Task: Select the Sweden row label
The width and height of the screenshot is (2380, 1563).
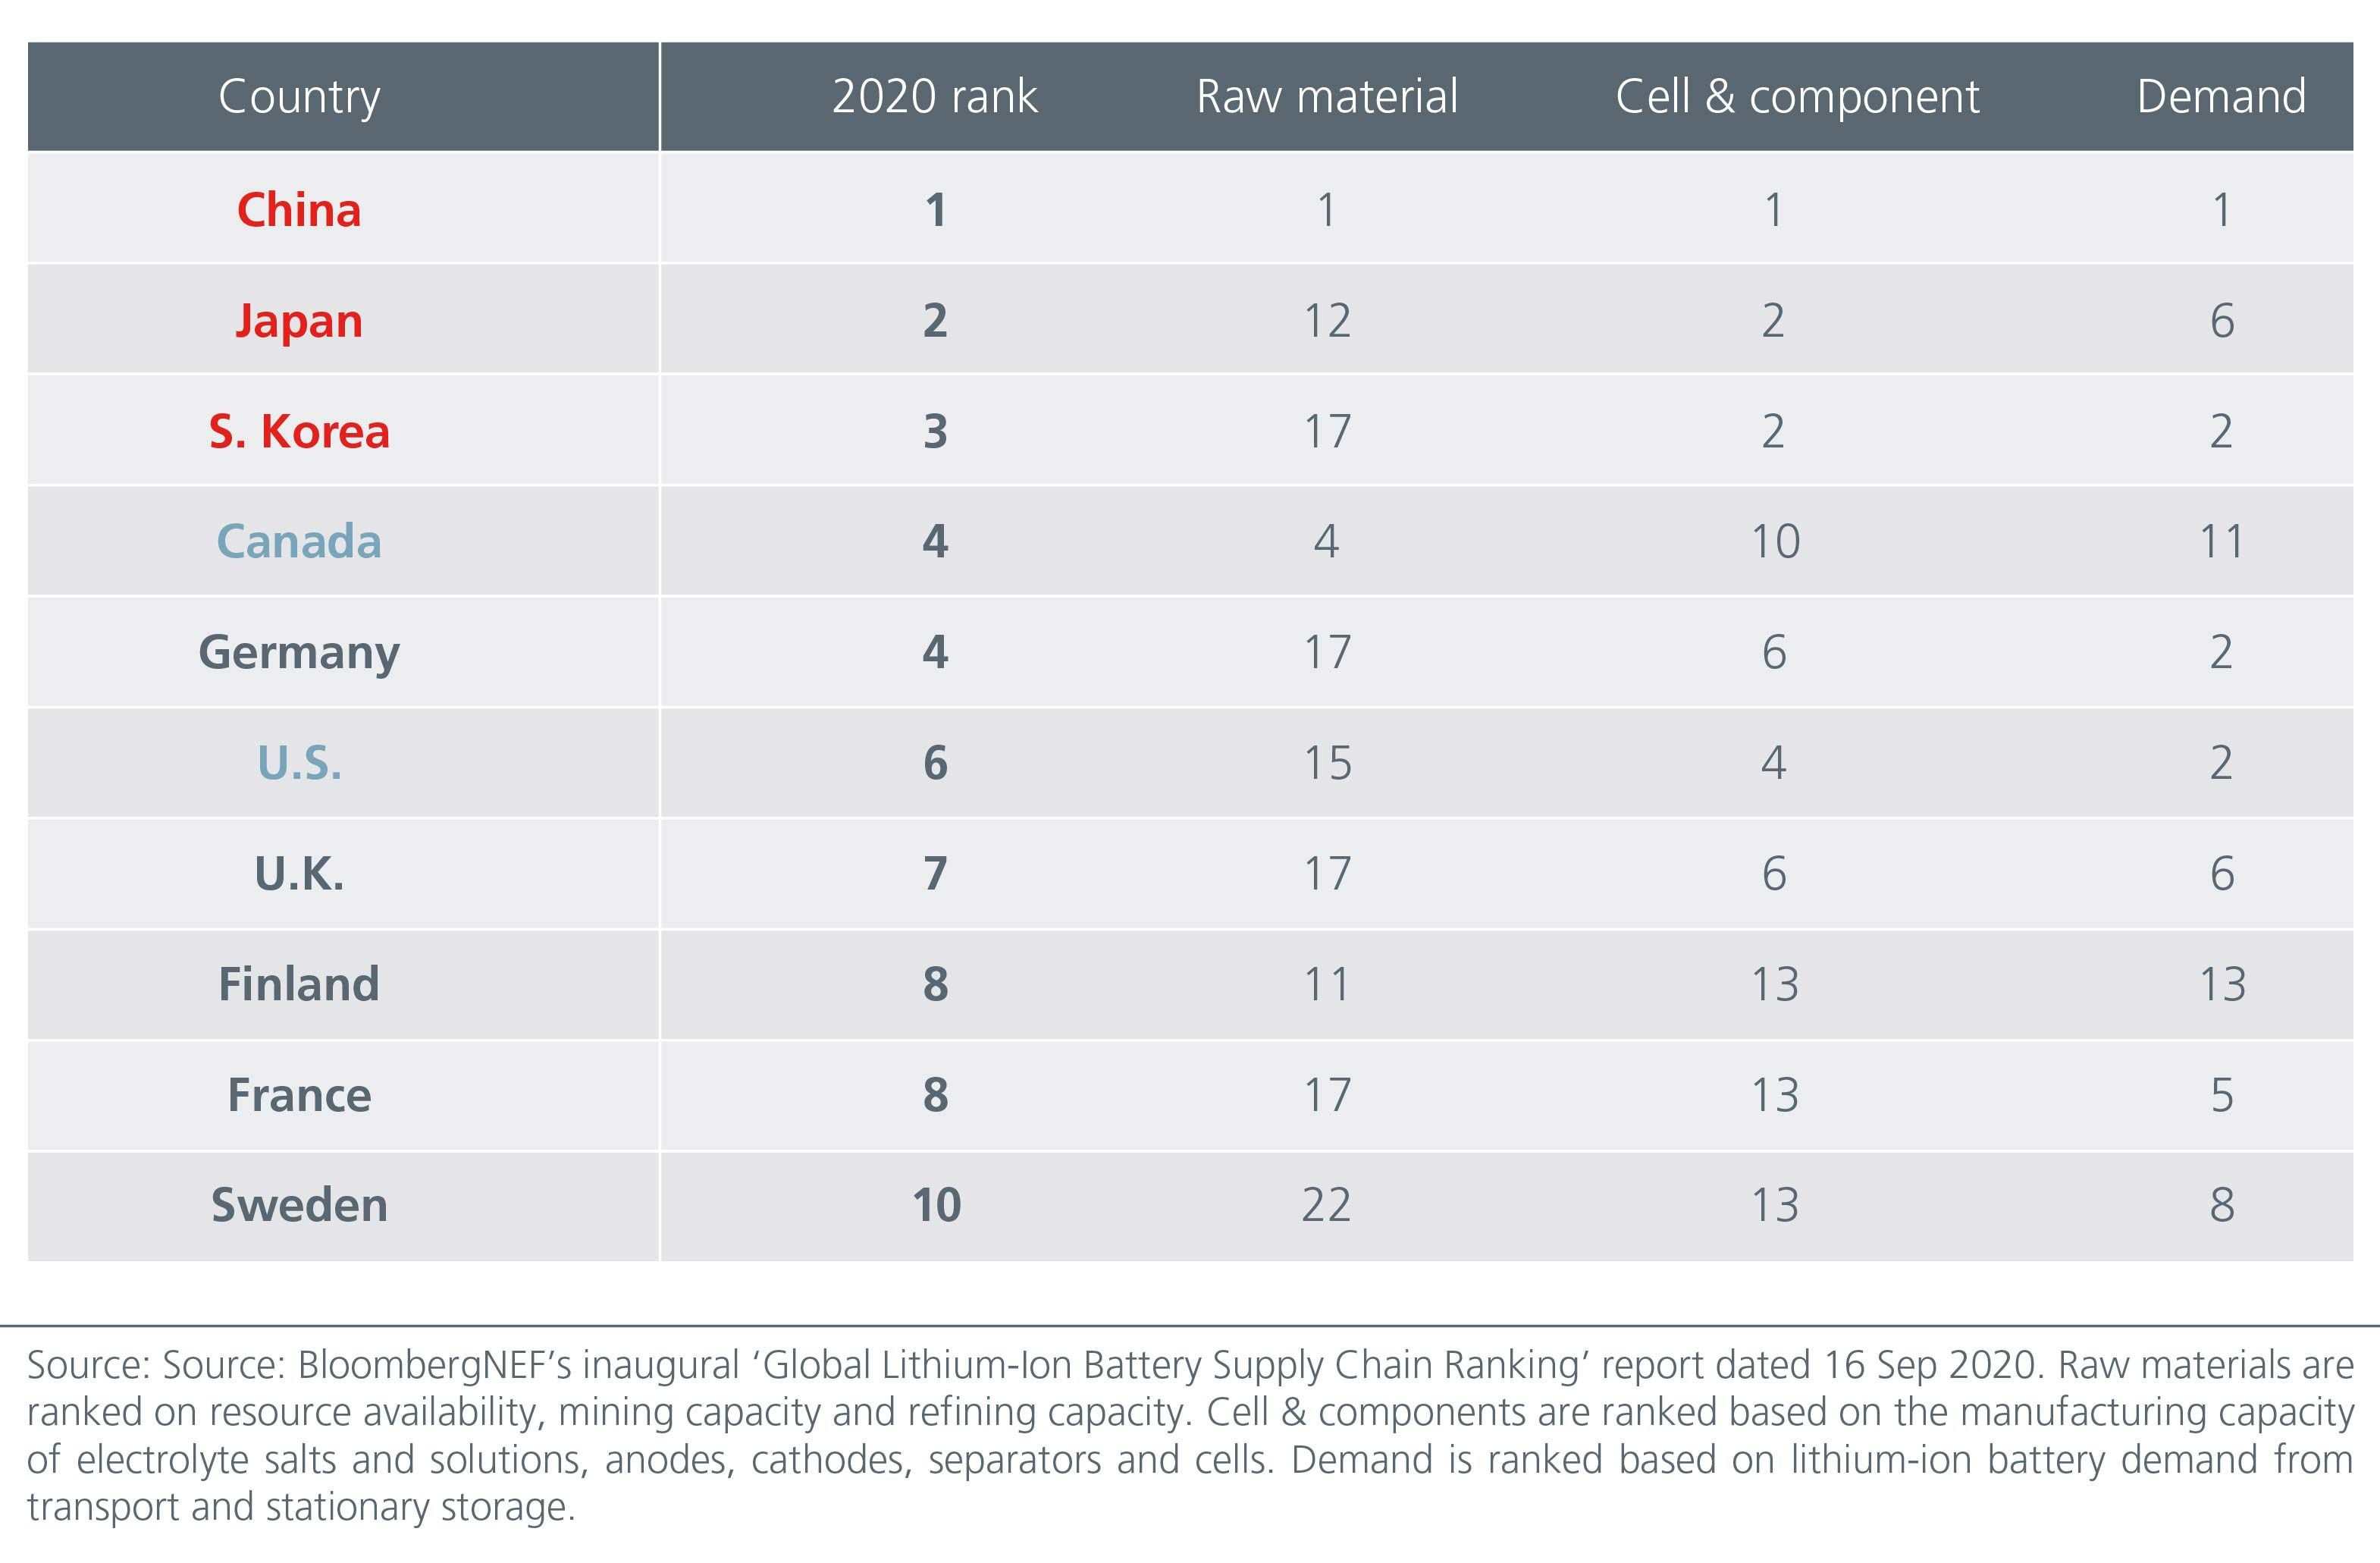Action: (x=299, y=1205)
